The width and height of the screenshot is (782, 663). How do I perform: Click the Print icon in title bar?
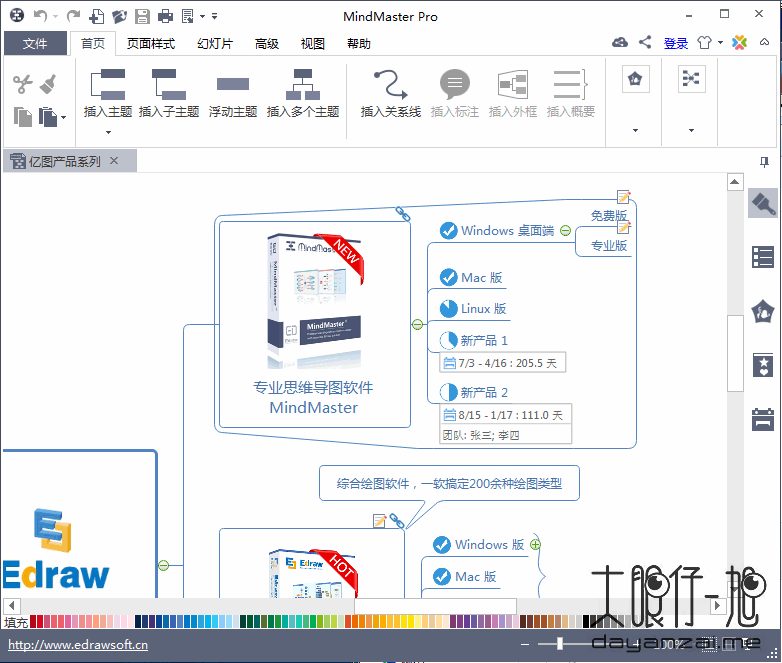click(166, 16)
